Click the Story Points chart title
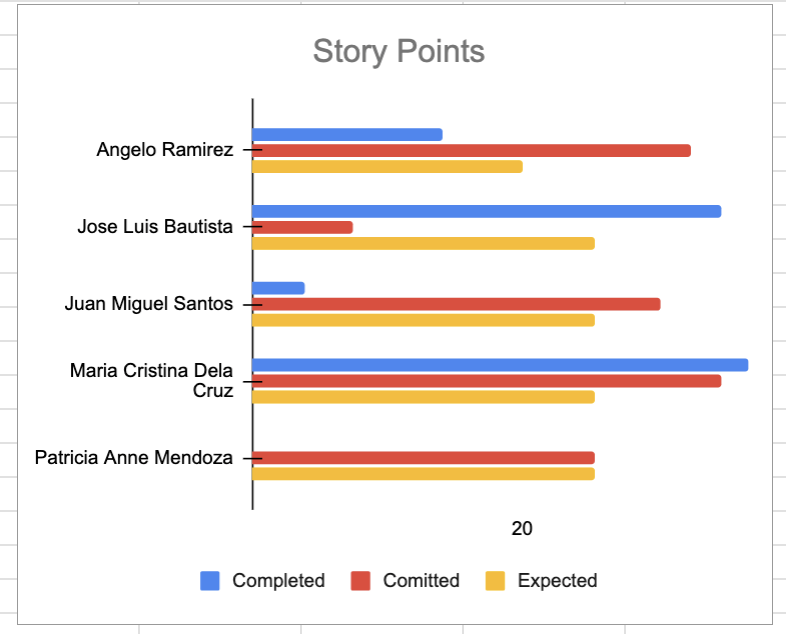Screen dimensions: 786x634 click(x=398, y=52)
